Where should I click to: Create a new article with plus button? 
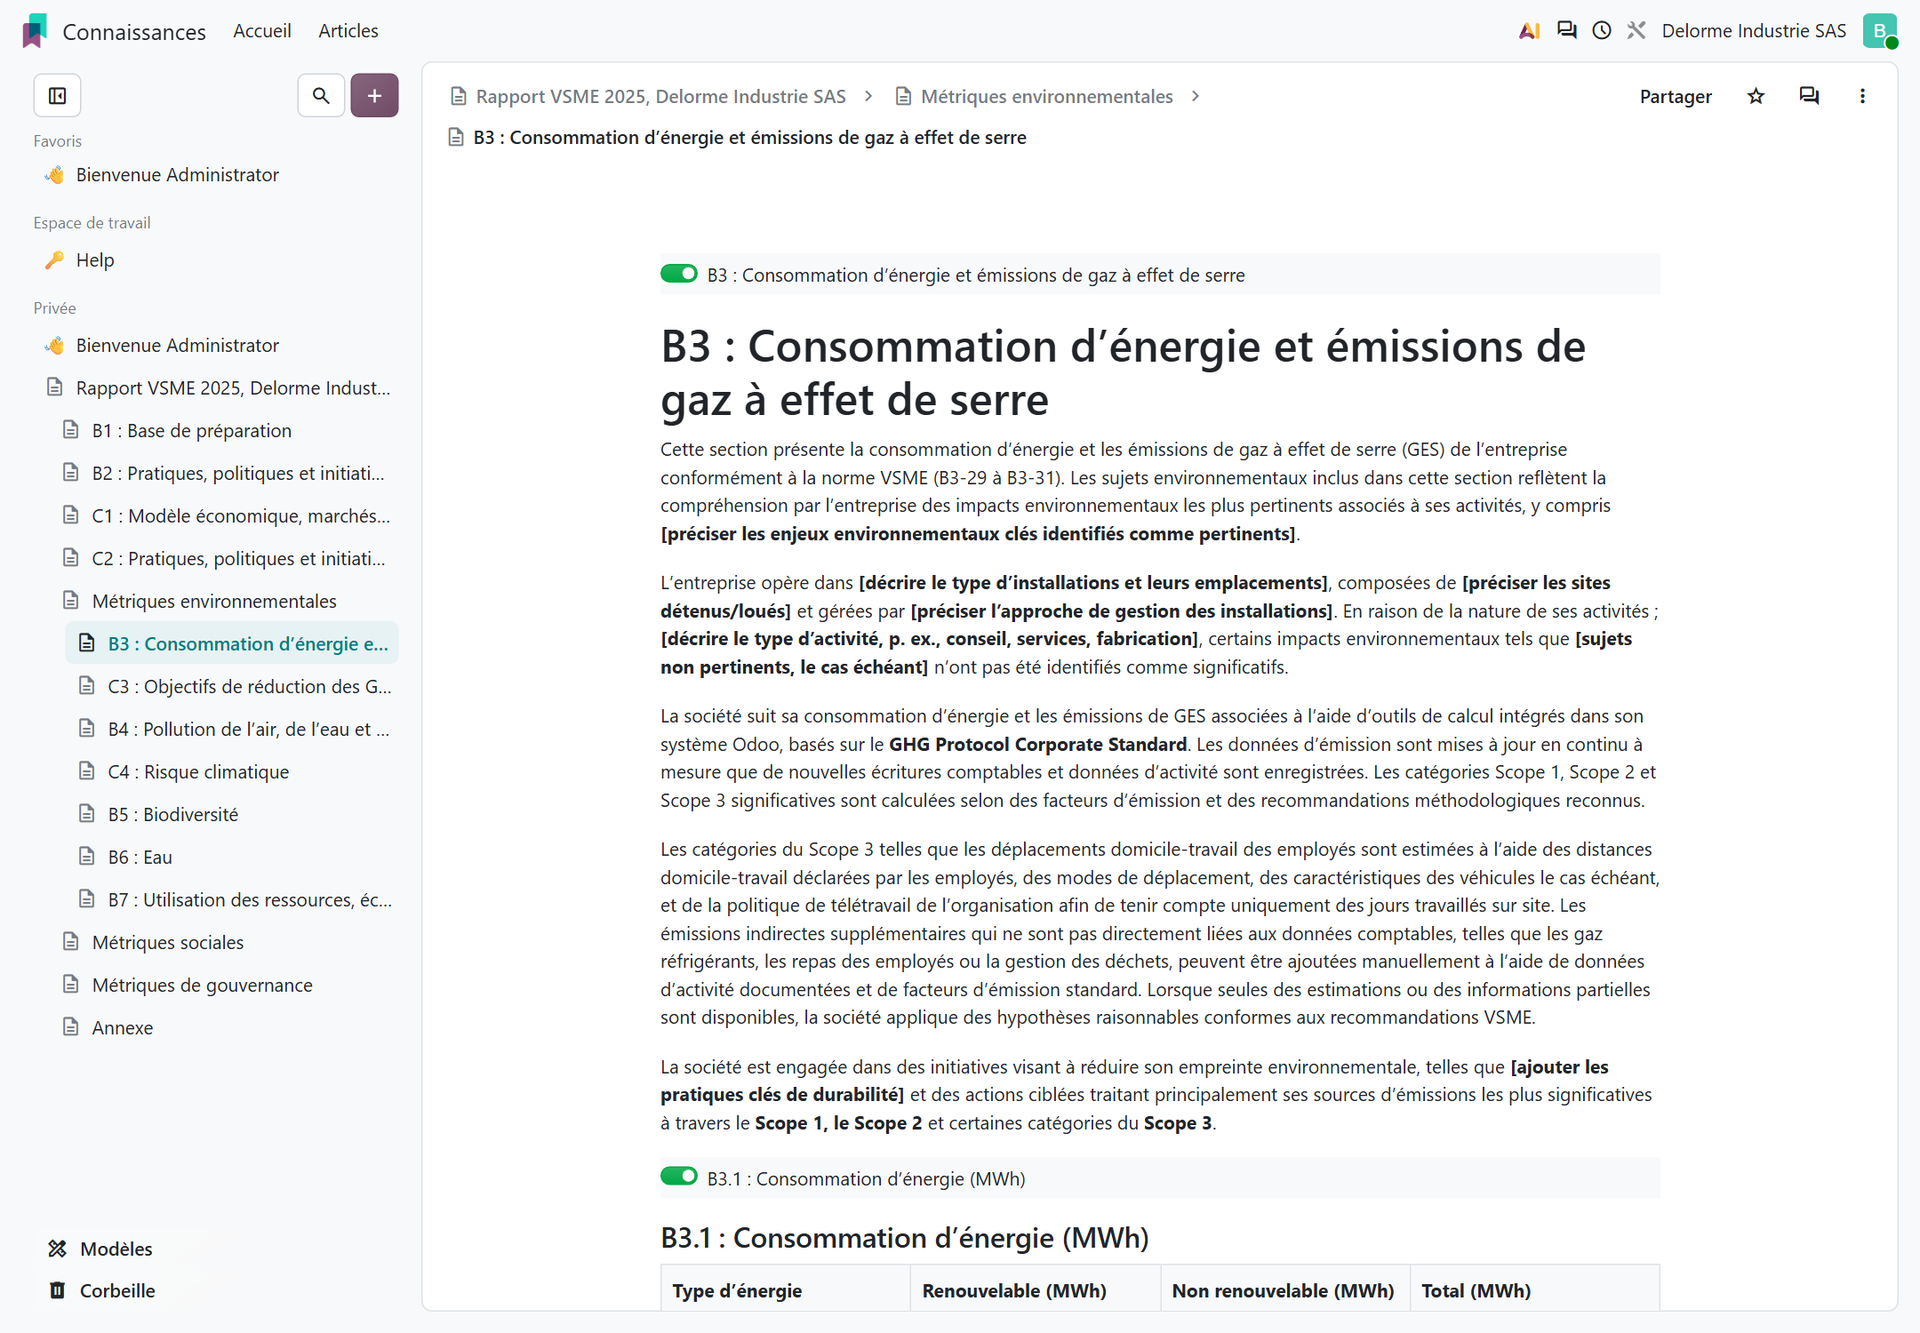pyautogui.click(x=374, y=96)
